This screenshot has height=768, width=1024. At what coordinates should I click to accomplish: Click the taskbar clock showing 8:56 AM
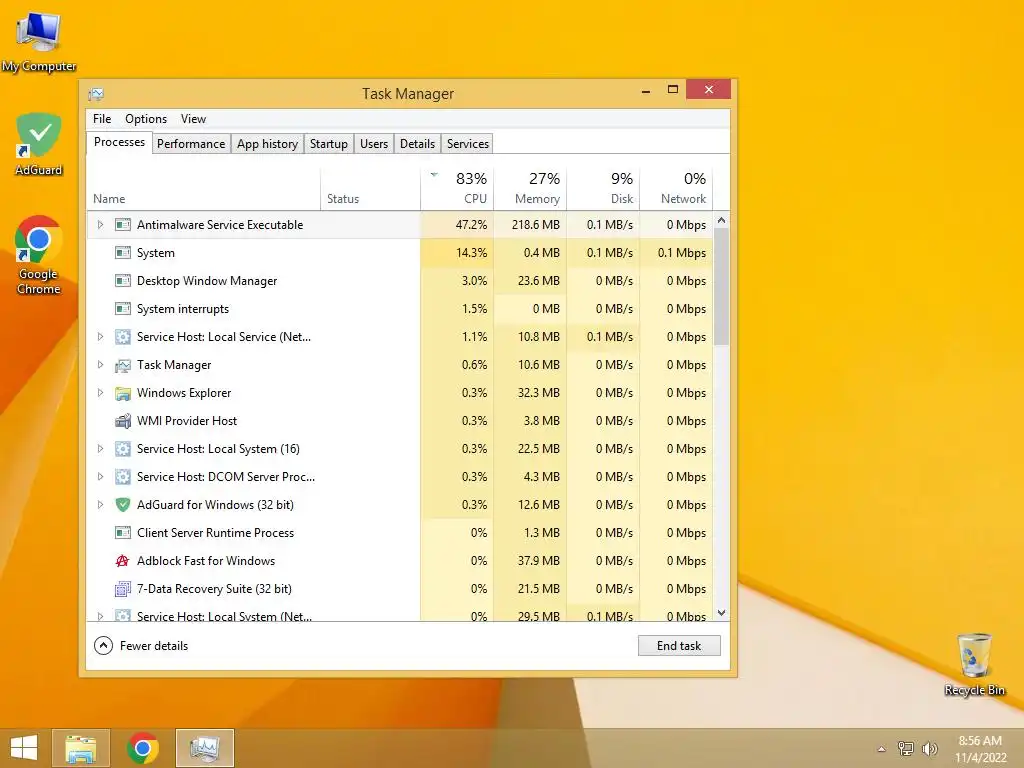tap(980, 749)
